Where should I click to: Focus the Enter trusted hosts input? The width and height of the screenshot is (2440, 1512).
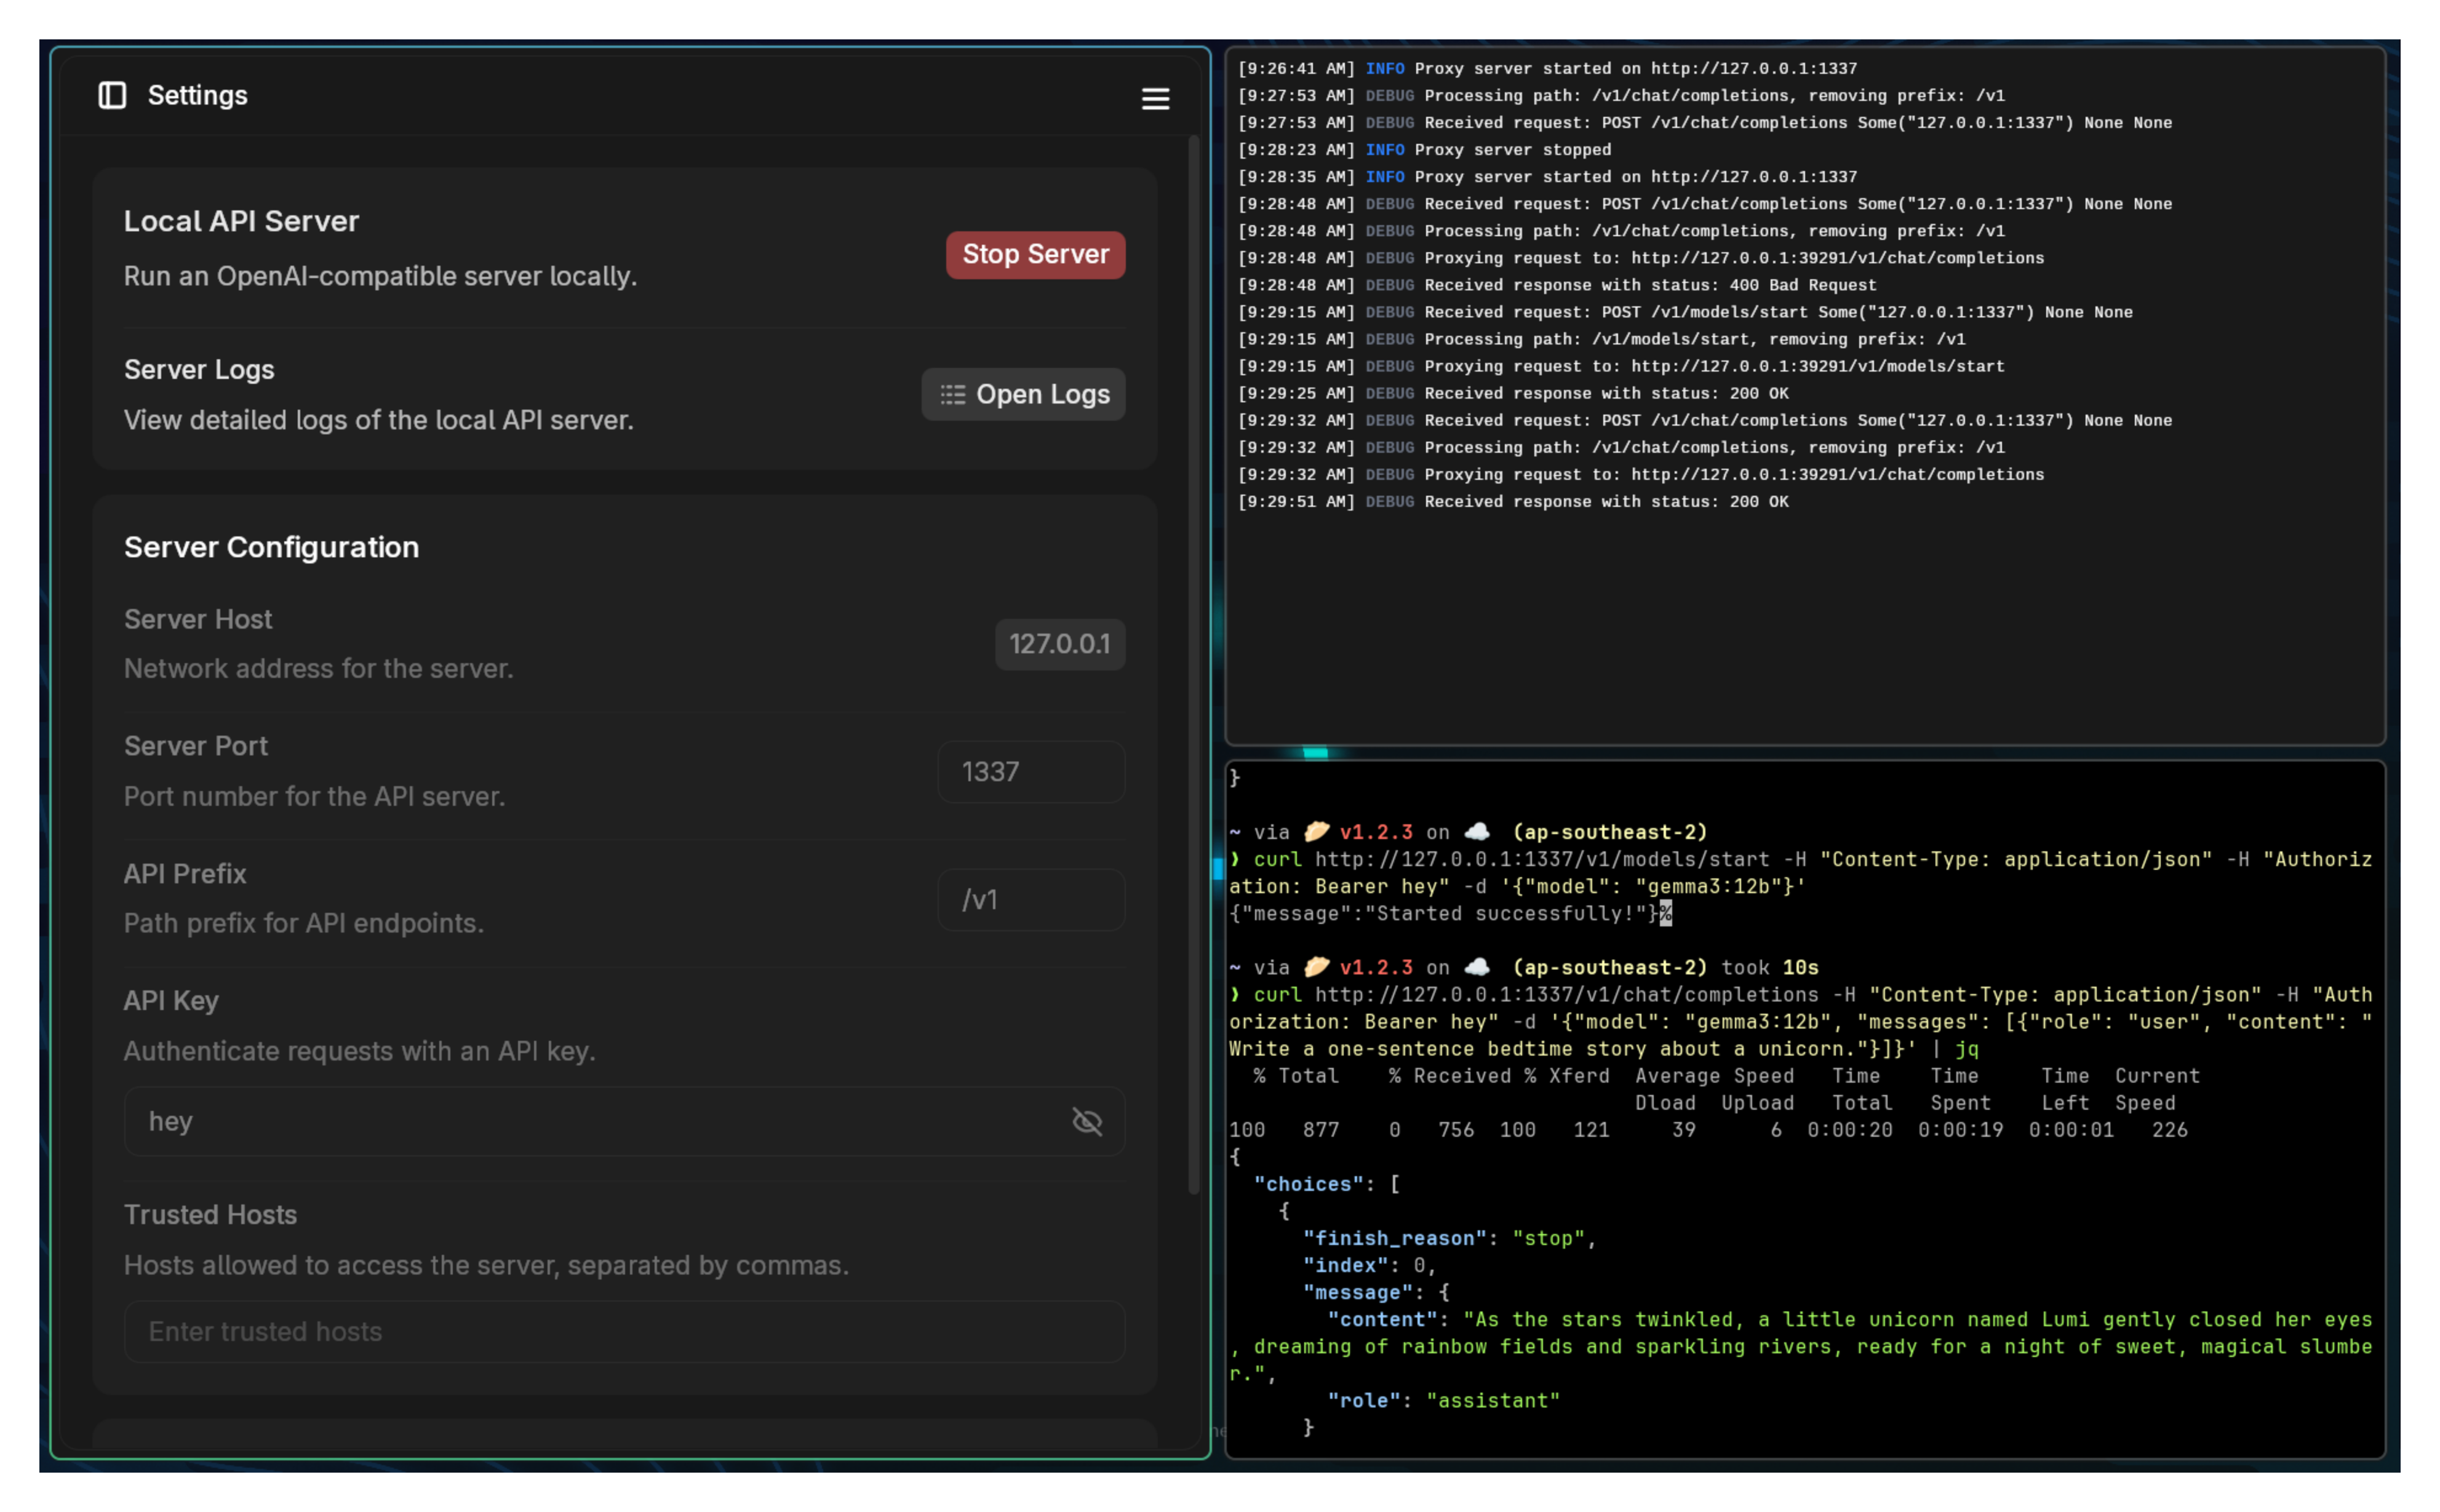[x=624, y=1332]
